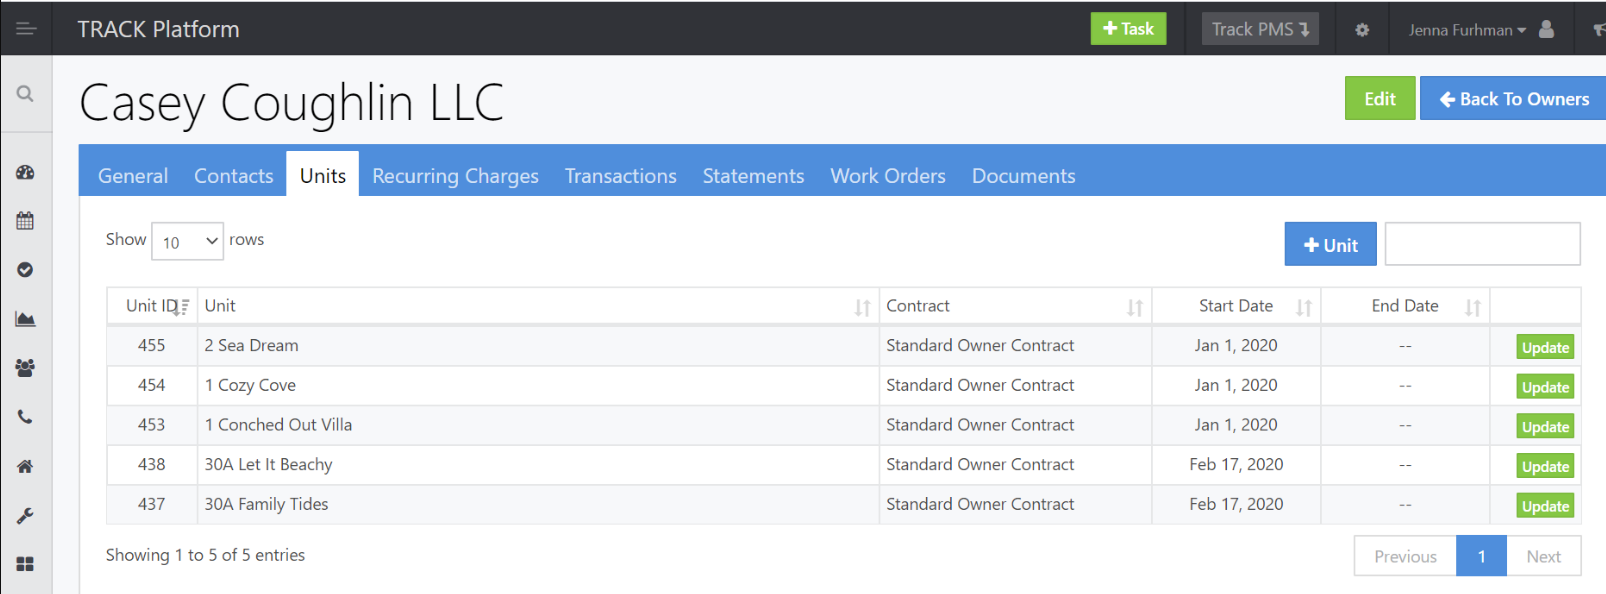1606x594 pixels.
Task: Click the 30A Family Tides unit name
Action: click(266, 504)
